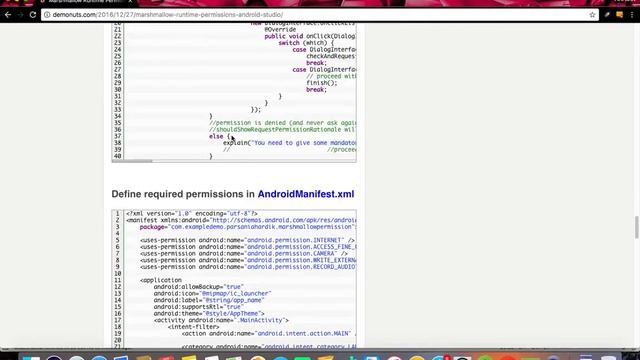Click the '//permission is denied' comment line
Image resolution: width=640 pixels, height=360 pixels.
point(282,123)
